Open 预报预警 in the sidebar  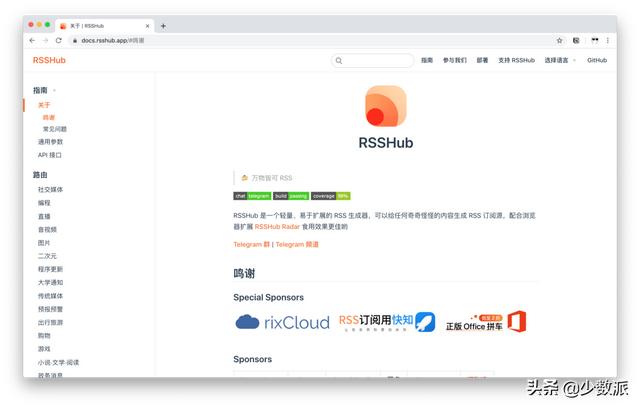50,309
